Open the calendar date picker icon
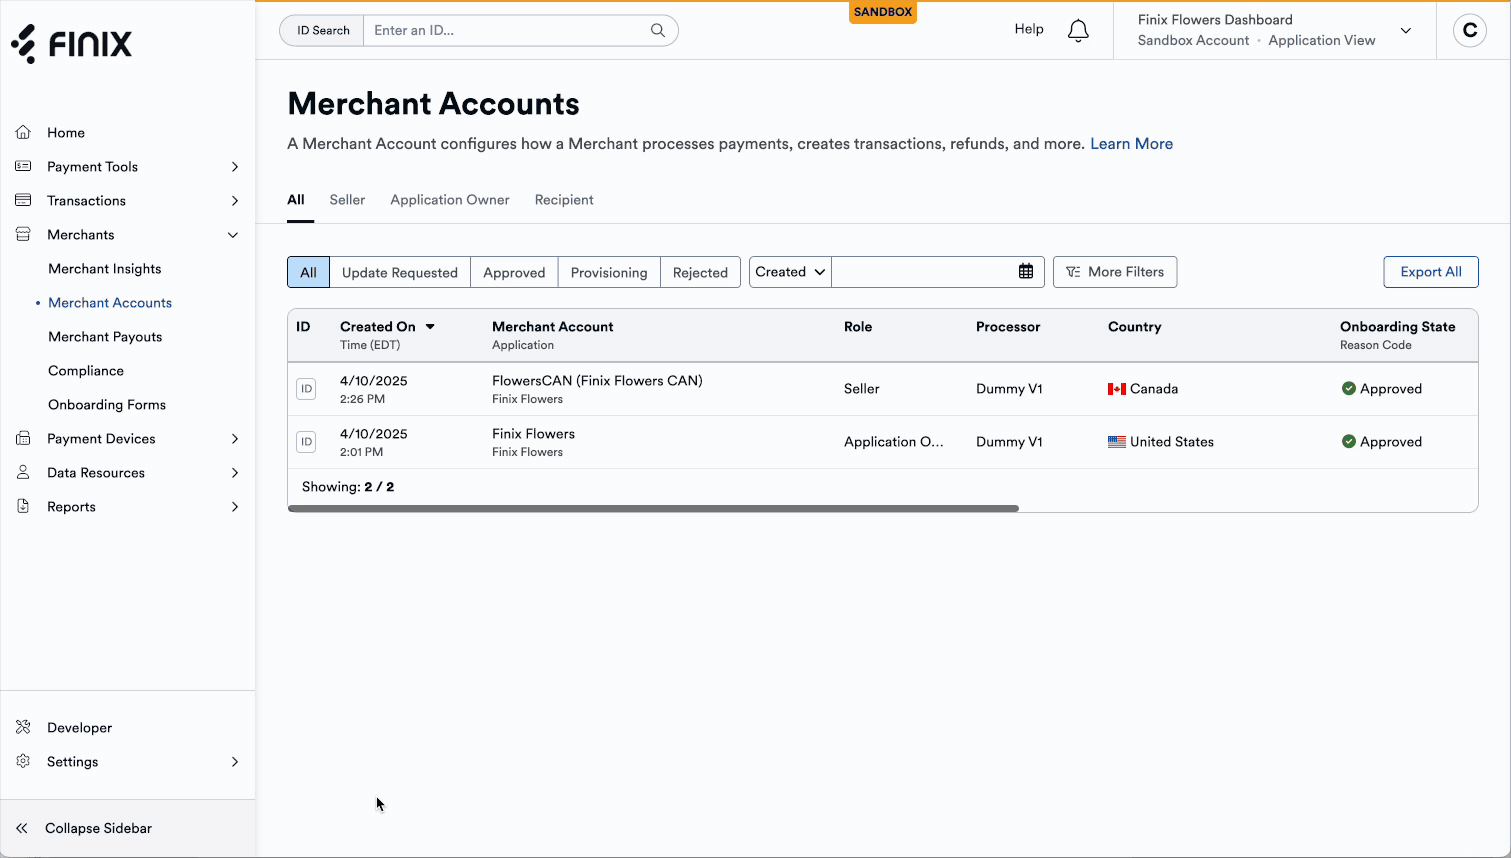 point(1025,272)
